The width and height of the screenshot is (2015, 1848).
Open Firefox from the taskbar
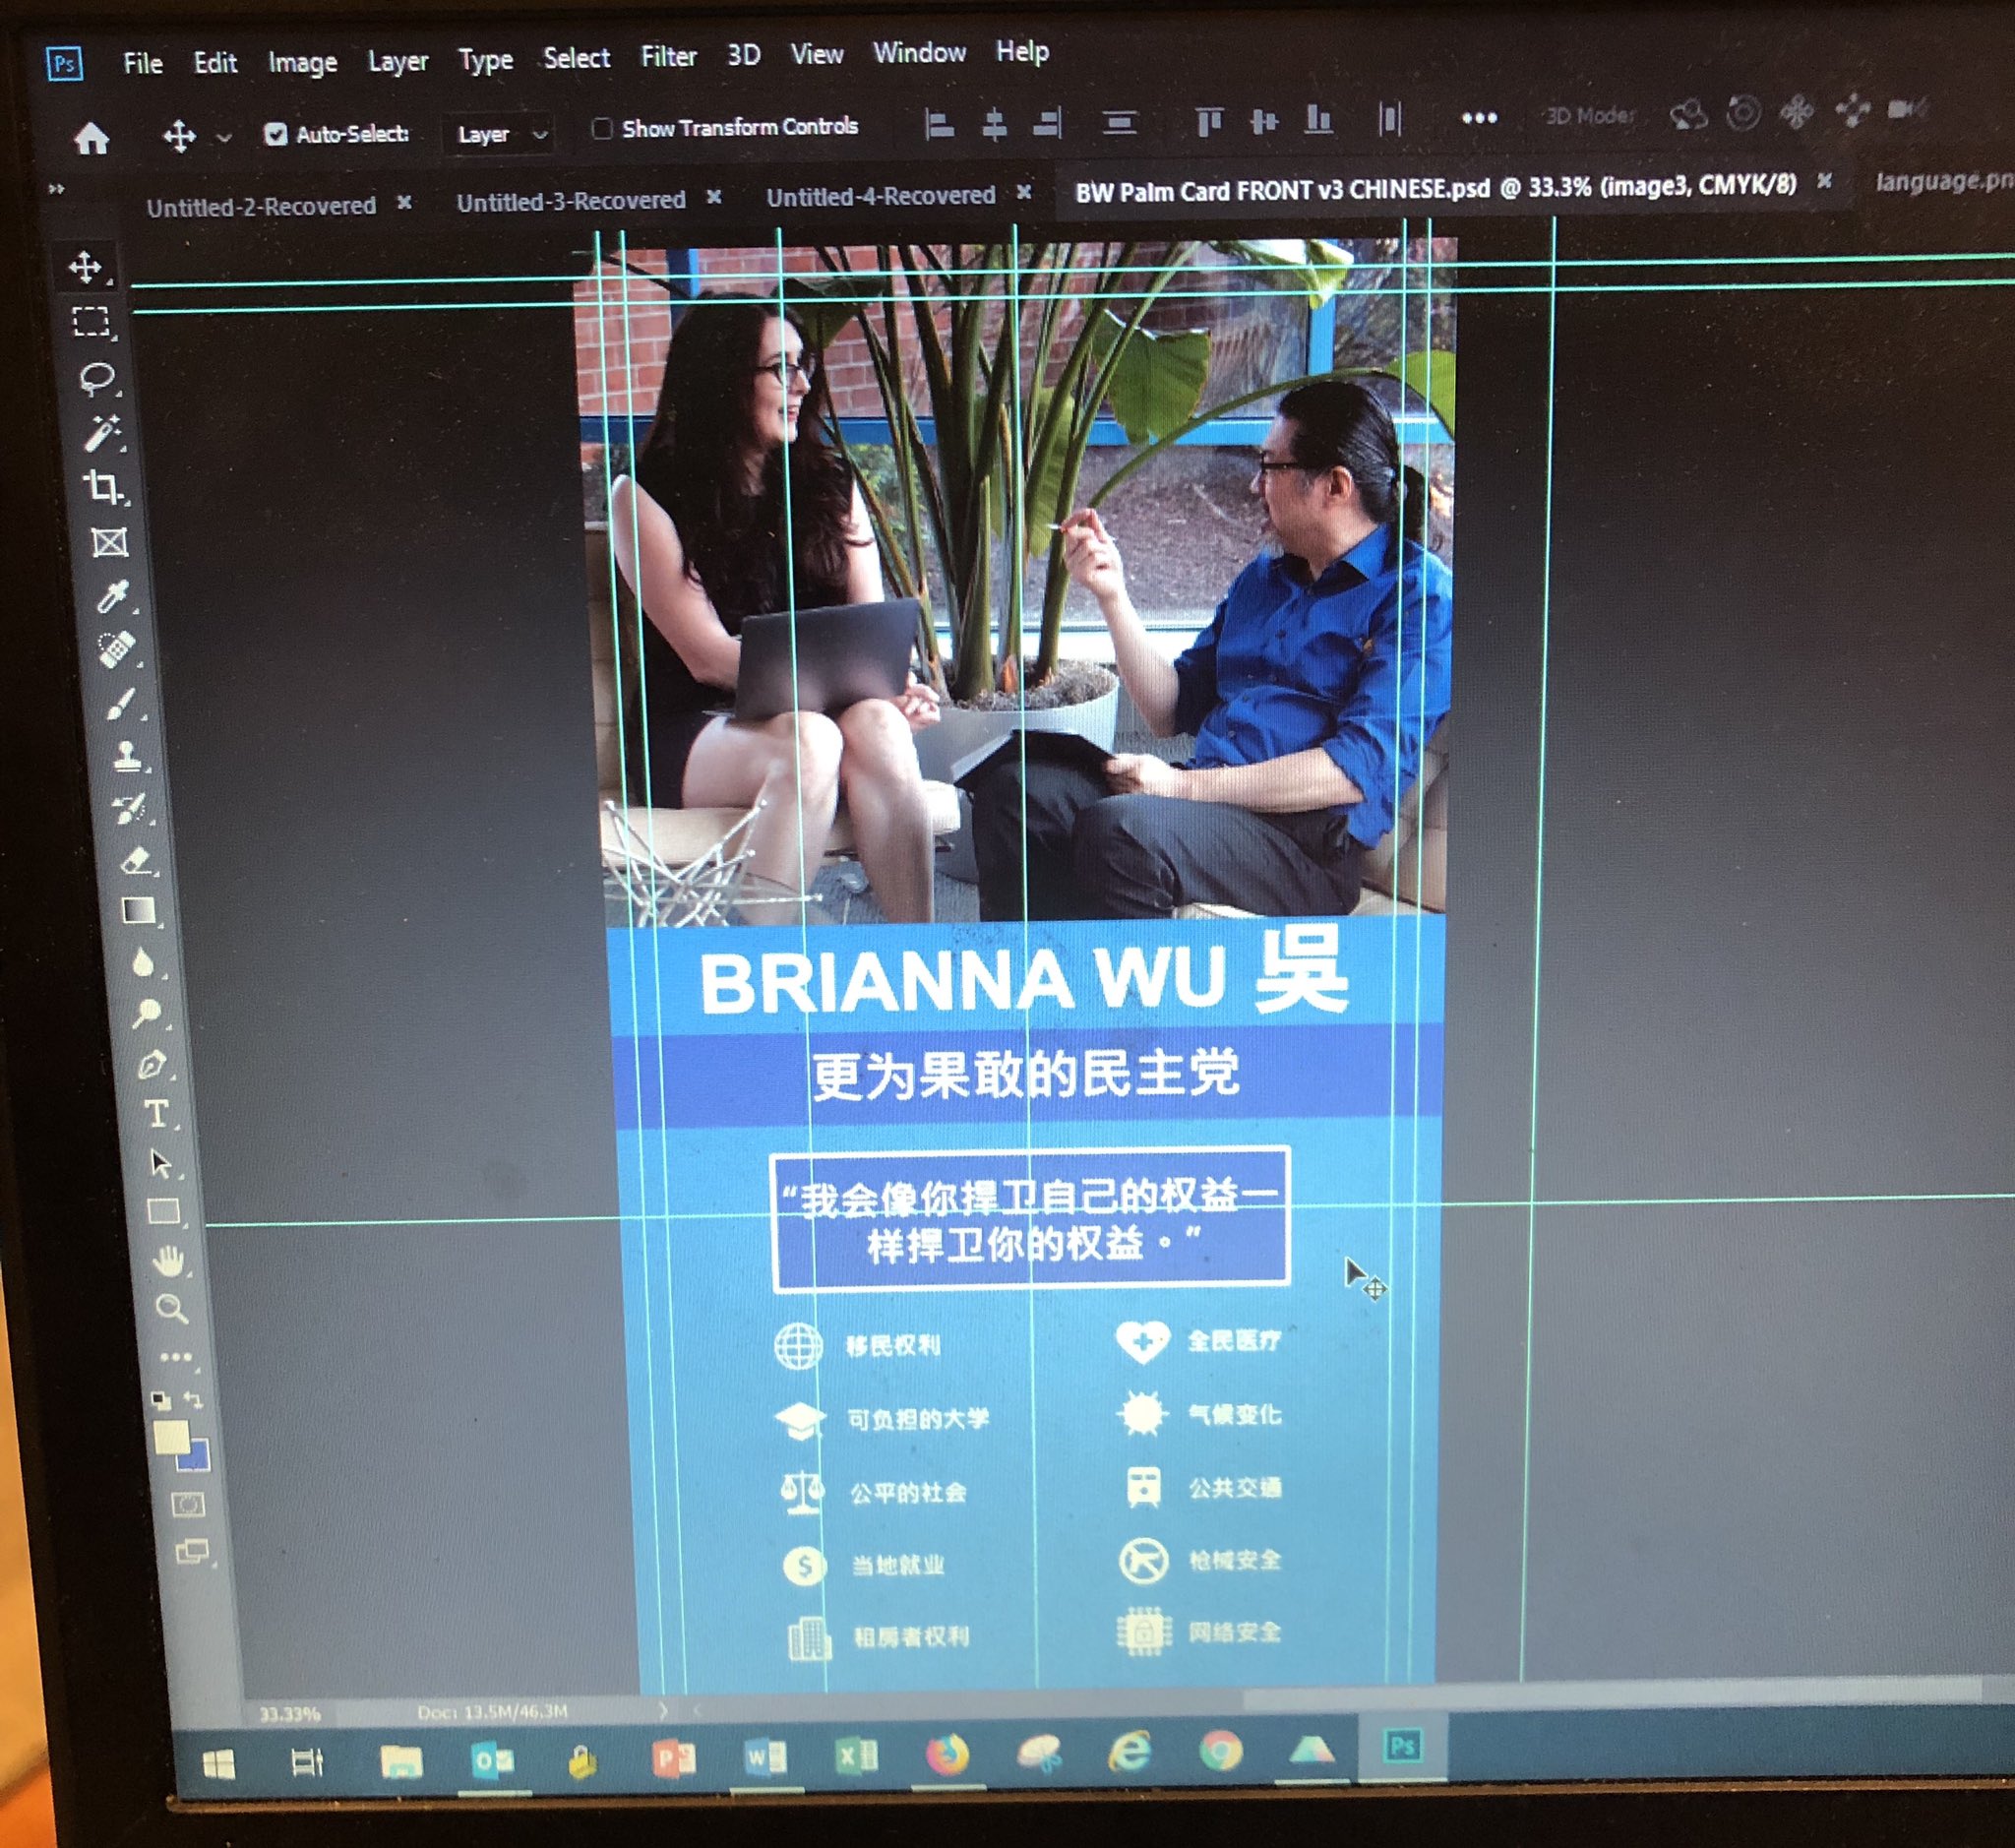coord(947,1755)
